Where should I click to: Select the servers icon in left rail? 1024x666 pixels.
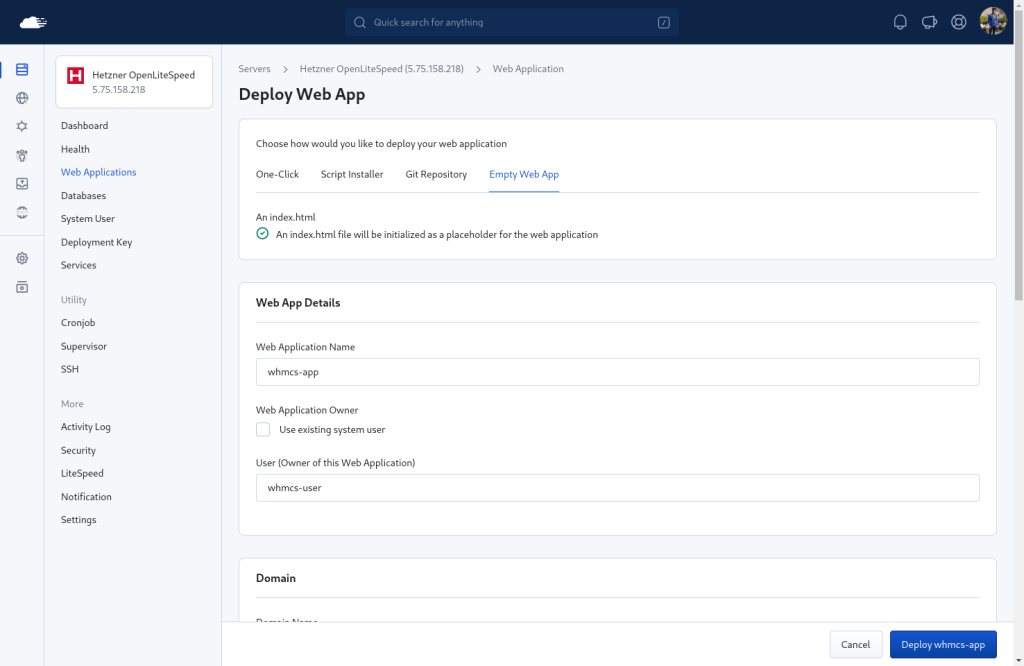pyautogui.click(x=22, y=69)
